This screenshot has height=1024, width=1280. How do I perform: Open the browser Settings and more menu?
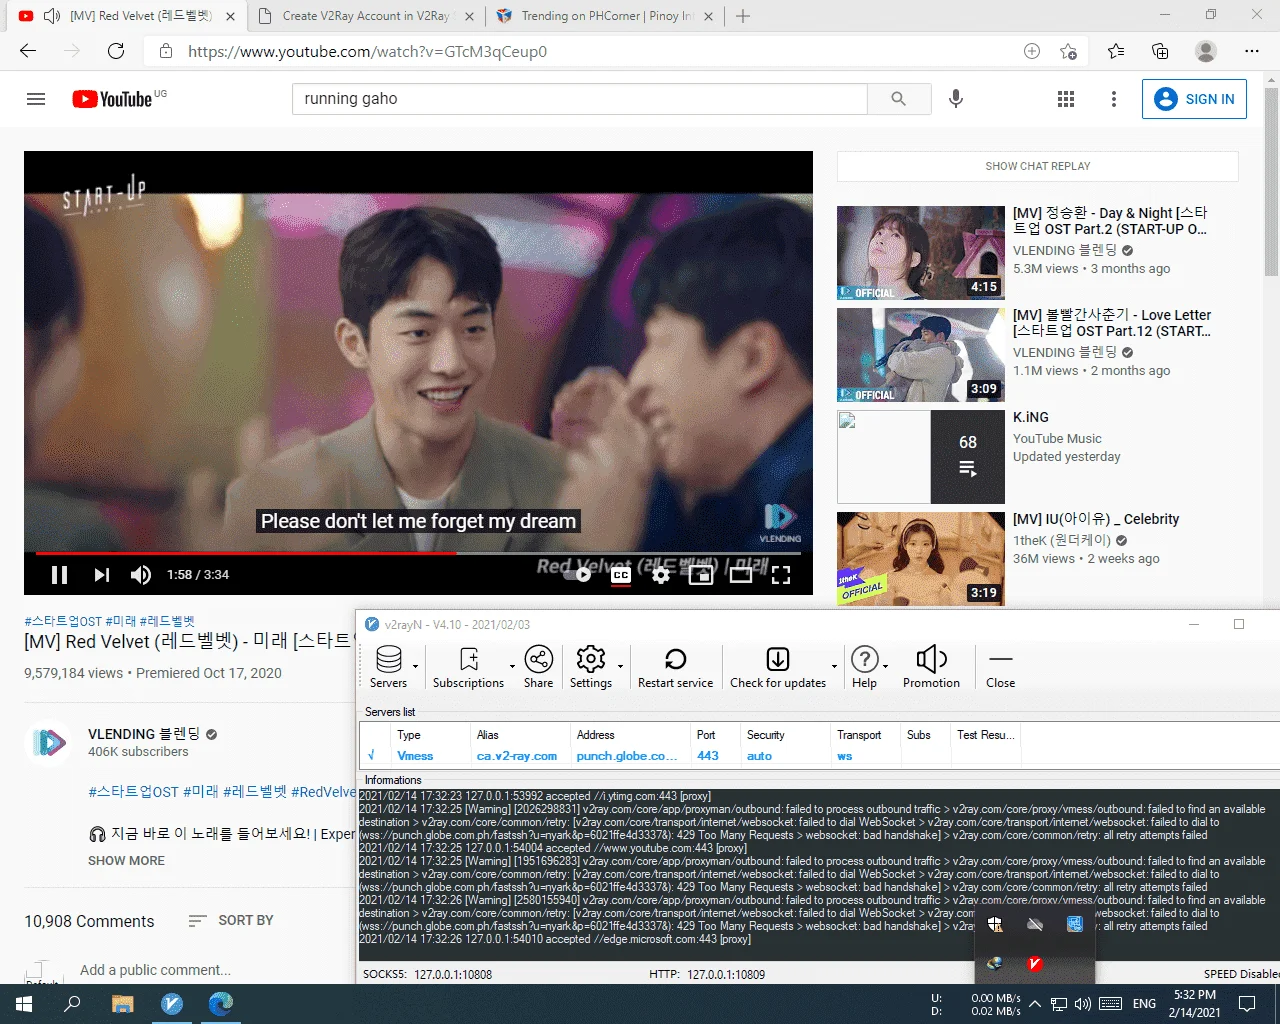[1252, 51]
